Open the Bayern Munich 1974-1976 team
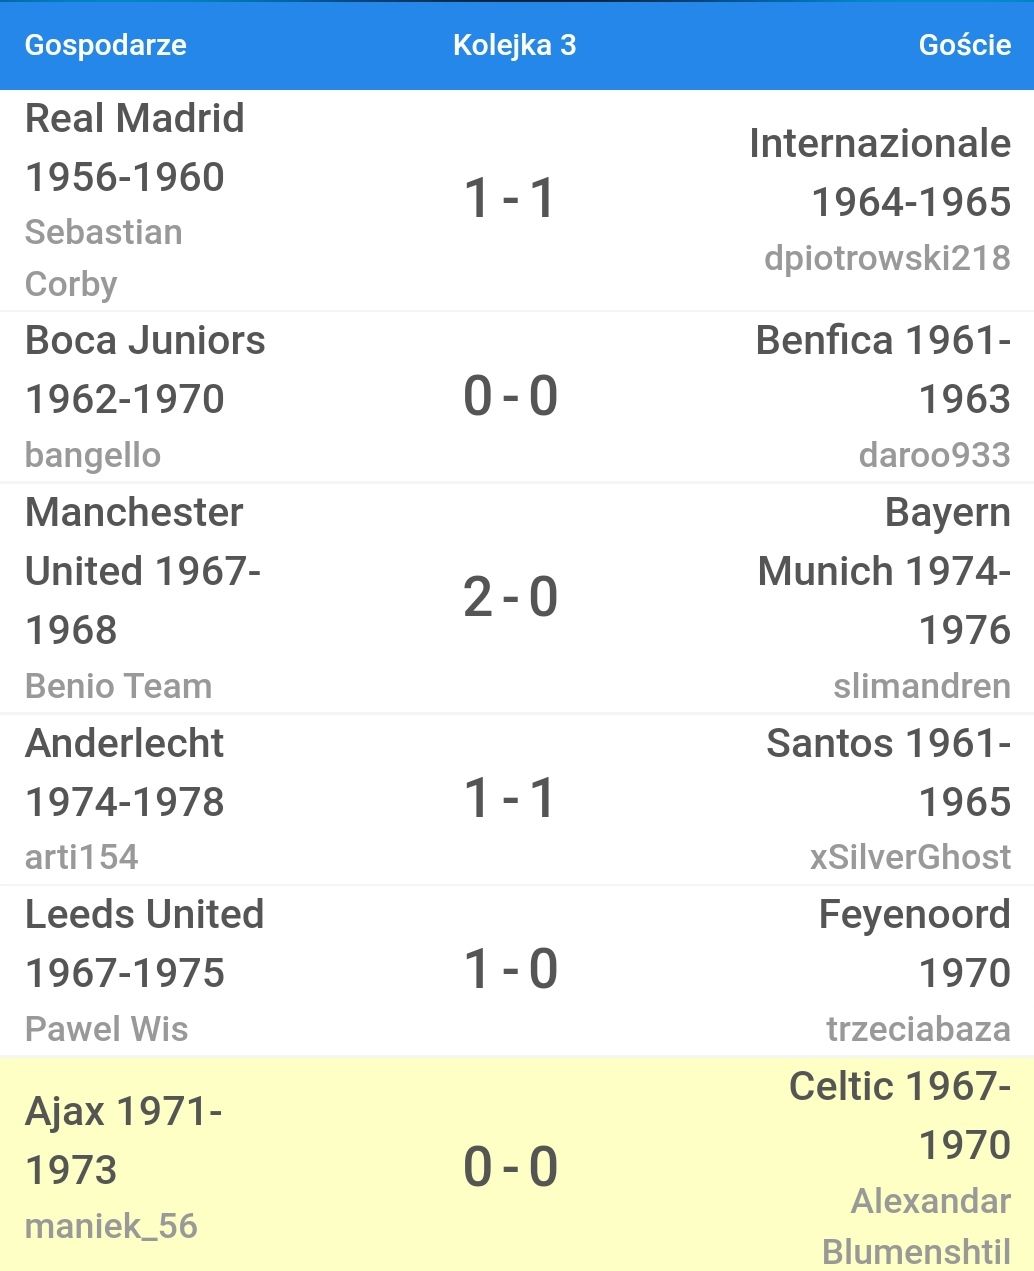 [x=884, y=570]
